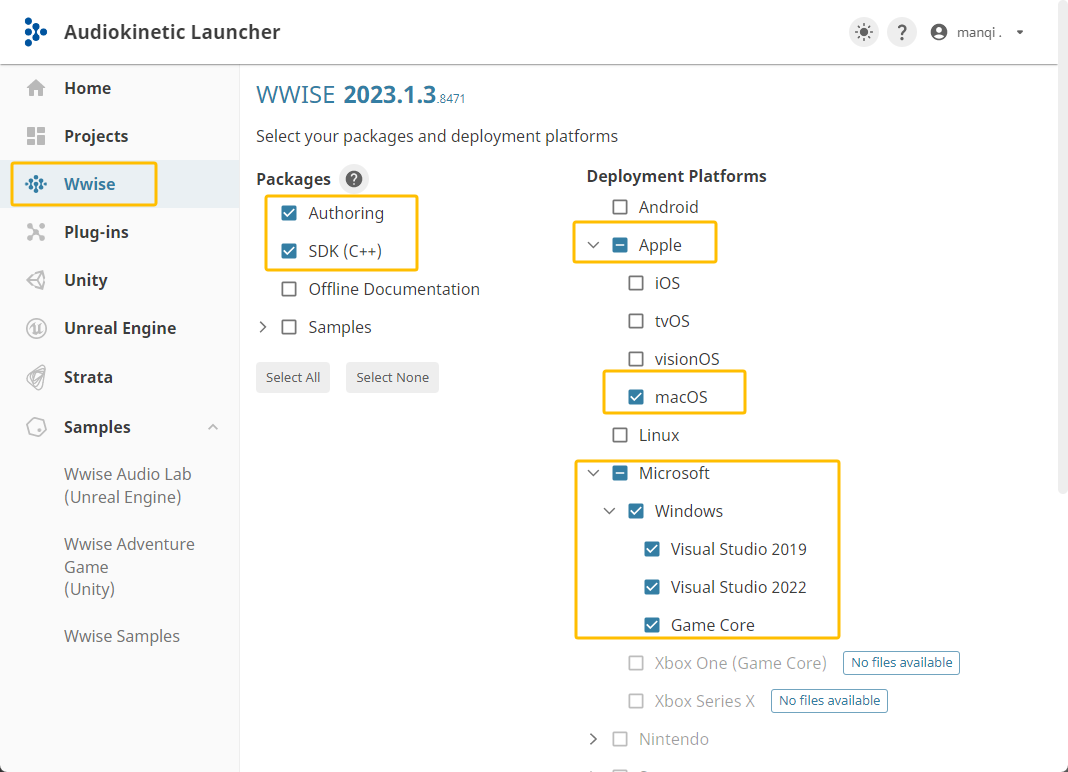This screenshot has width=1068, height=772.
Task: Click the Projects grid icon
Action: pos(36,136)
